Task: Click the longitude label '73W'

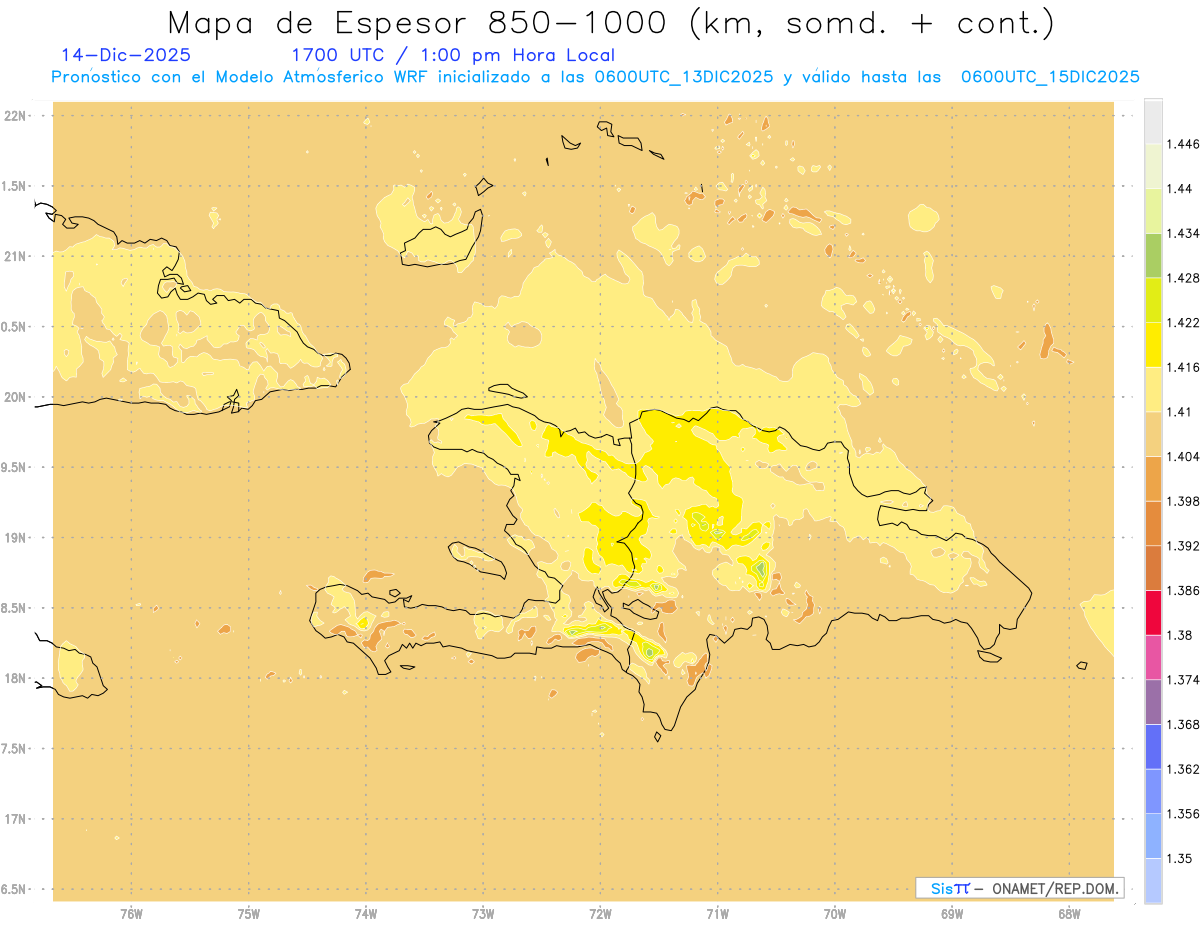Action: click(483, 913)
